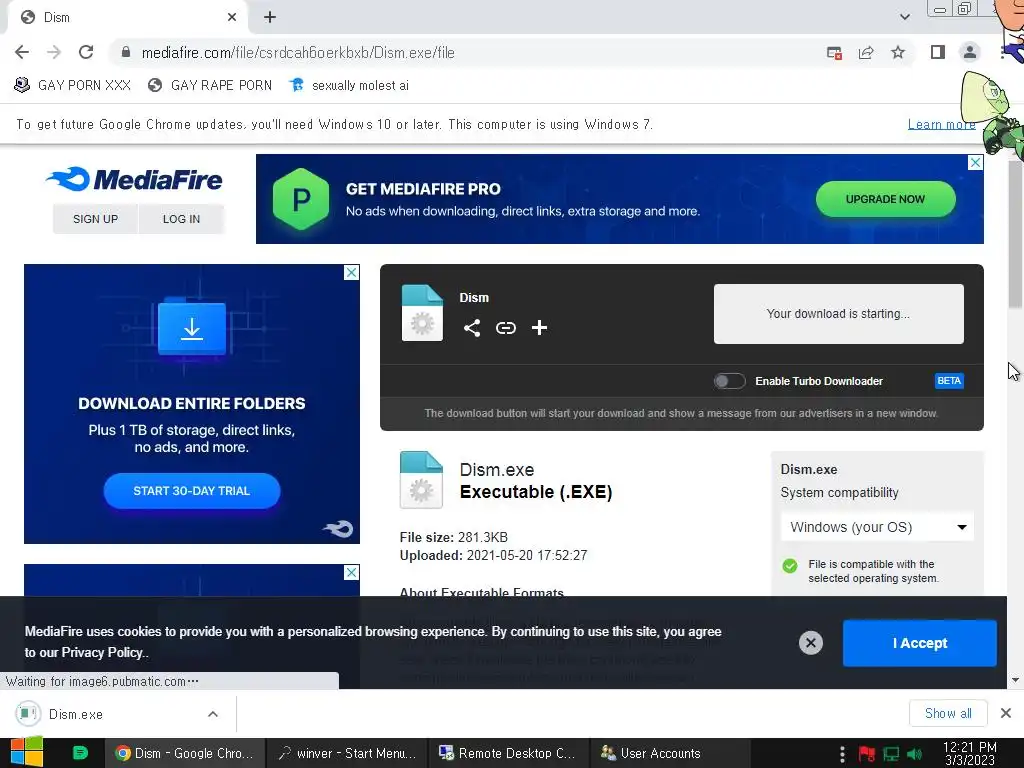Image resolution: width=1024 pixels, height=768 pixels.
Task: Go back to the previous page
Action: coord(22,52)
